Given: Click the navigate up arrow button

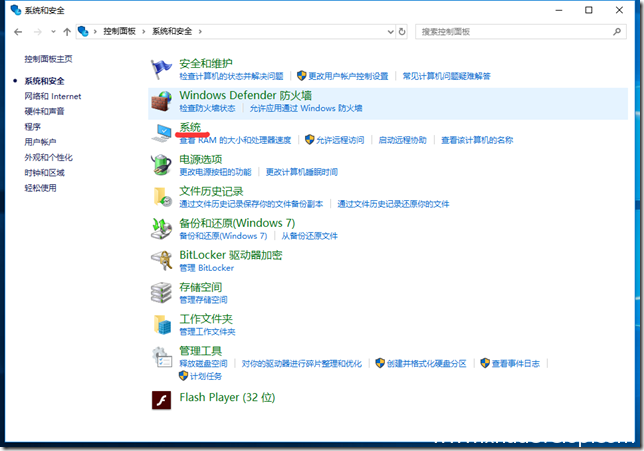Looking at the screenshot, I should pos(67,32).
